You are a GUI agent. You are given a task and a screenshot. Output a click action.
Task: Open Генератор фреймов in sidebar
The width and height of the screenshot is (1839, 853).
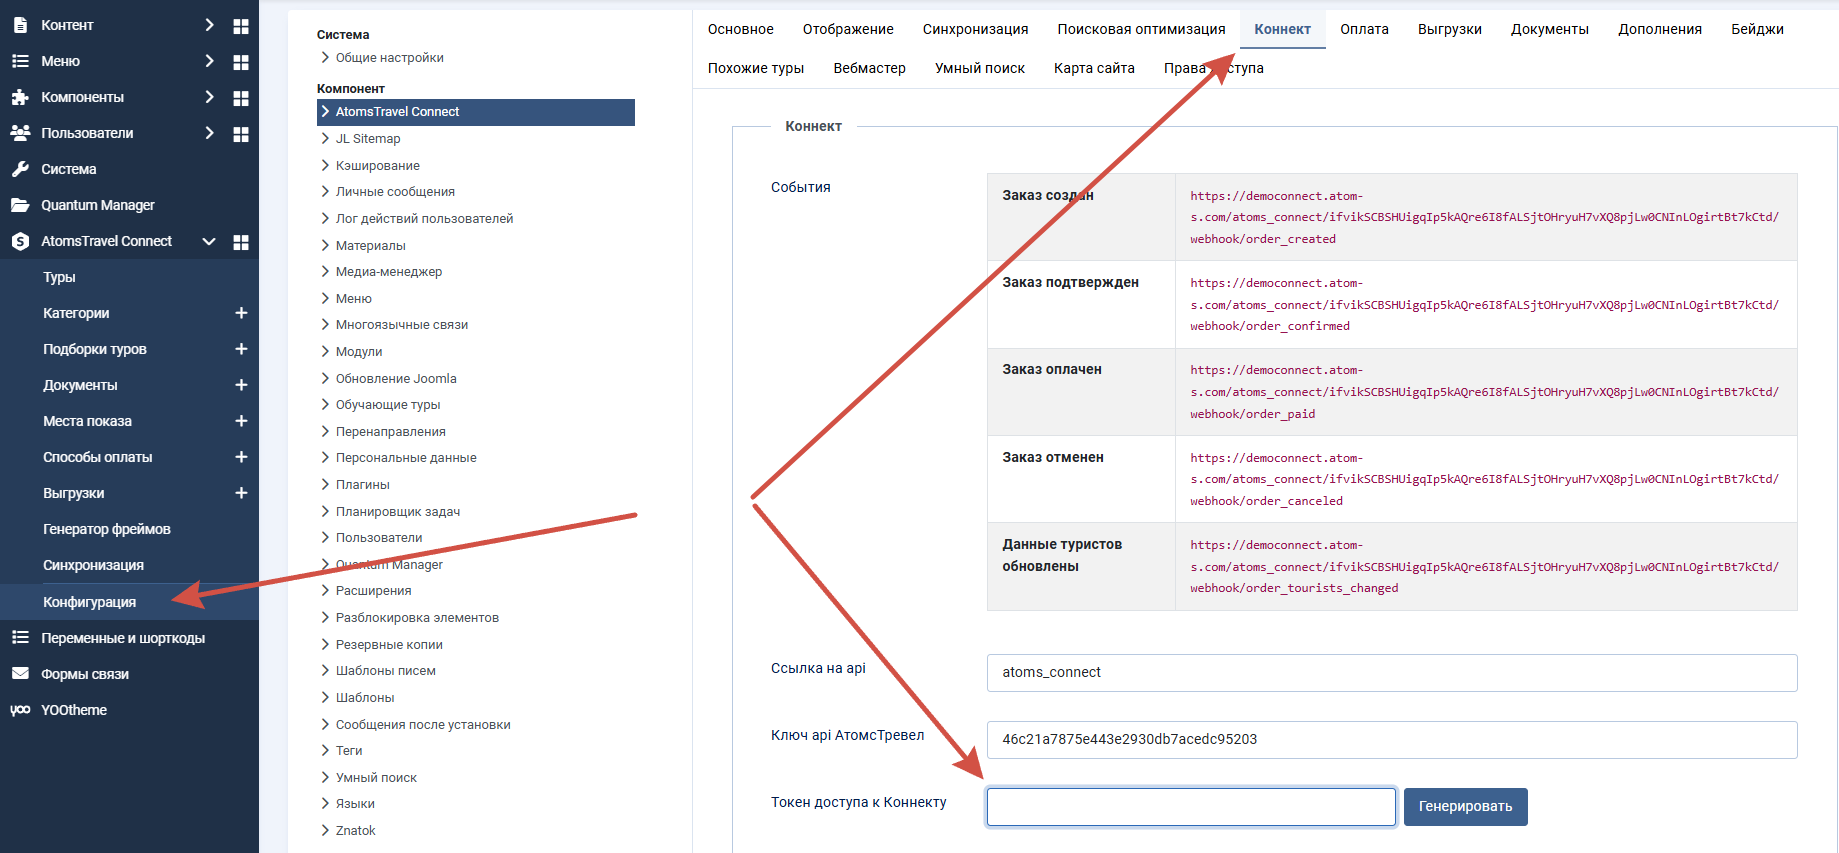(107, 529)
